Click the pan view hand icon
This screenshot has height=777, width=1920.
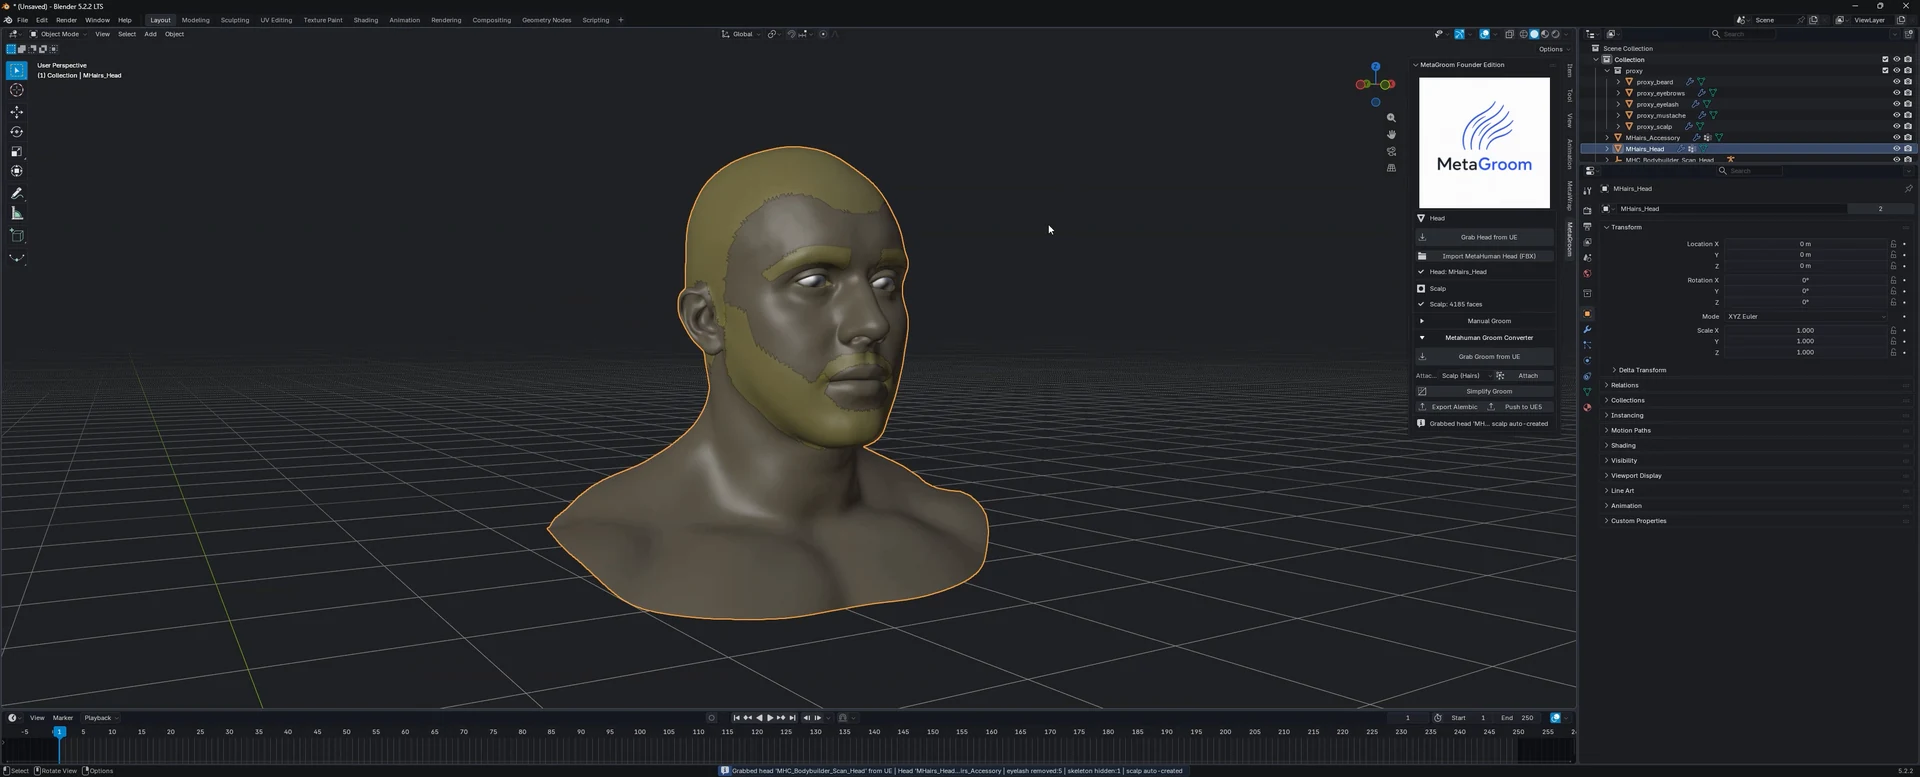tap(1391, 135)
